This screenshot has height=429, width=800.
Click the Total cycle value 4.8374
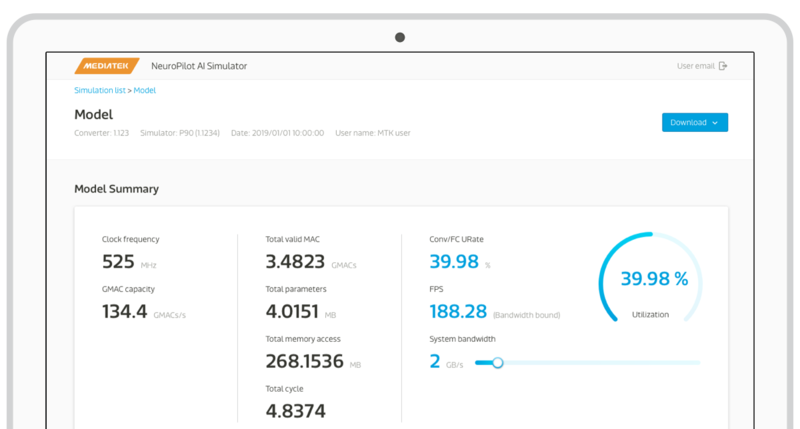(295, 409)
